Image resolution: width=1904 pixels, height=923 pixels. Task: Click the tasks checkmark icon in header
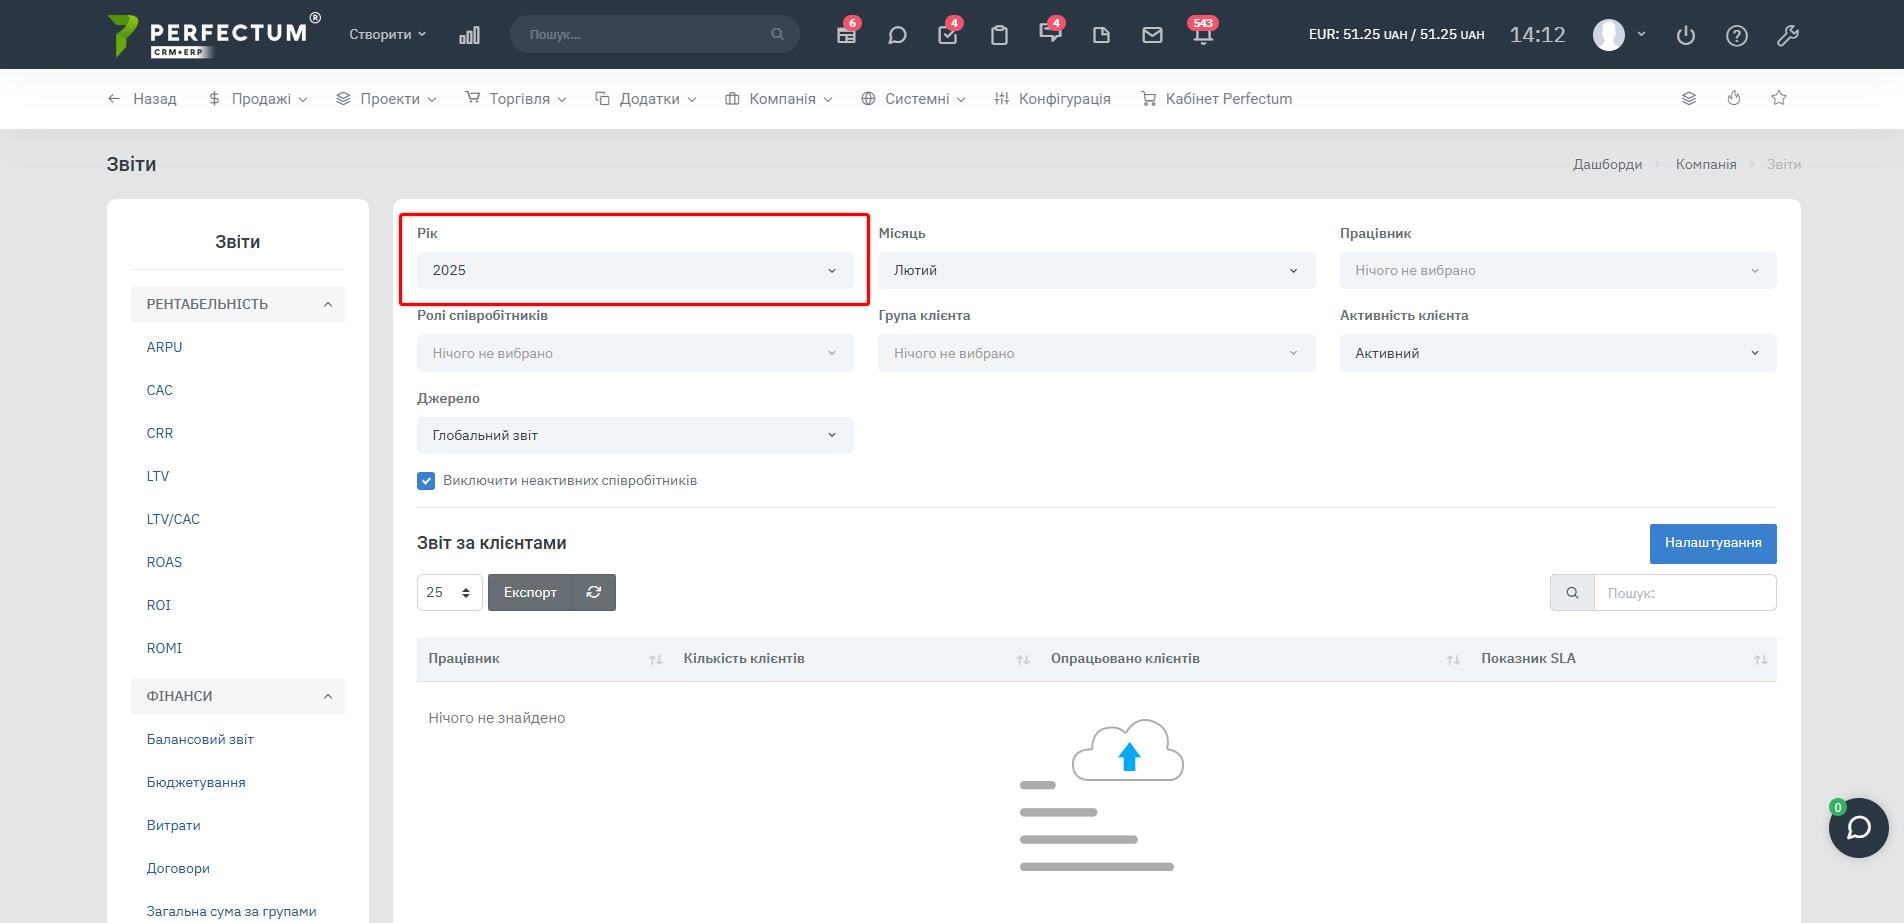[947, 35]
